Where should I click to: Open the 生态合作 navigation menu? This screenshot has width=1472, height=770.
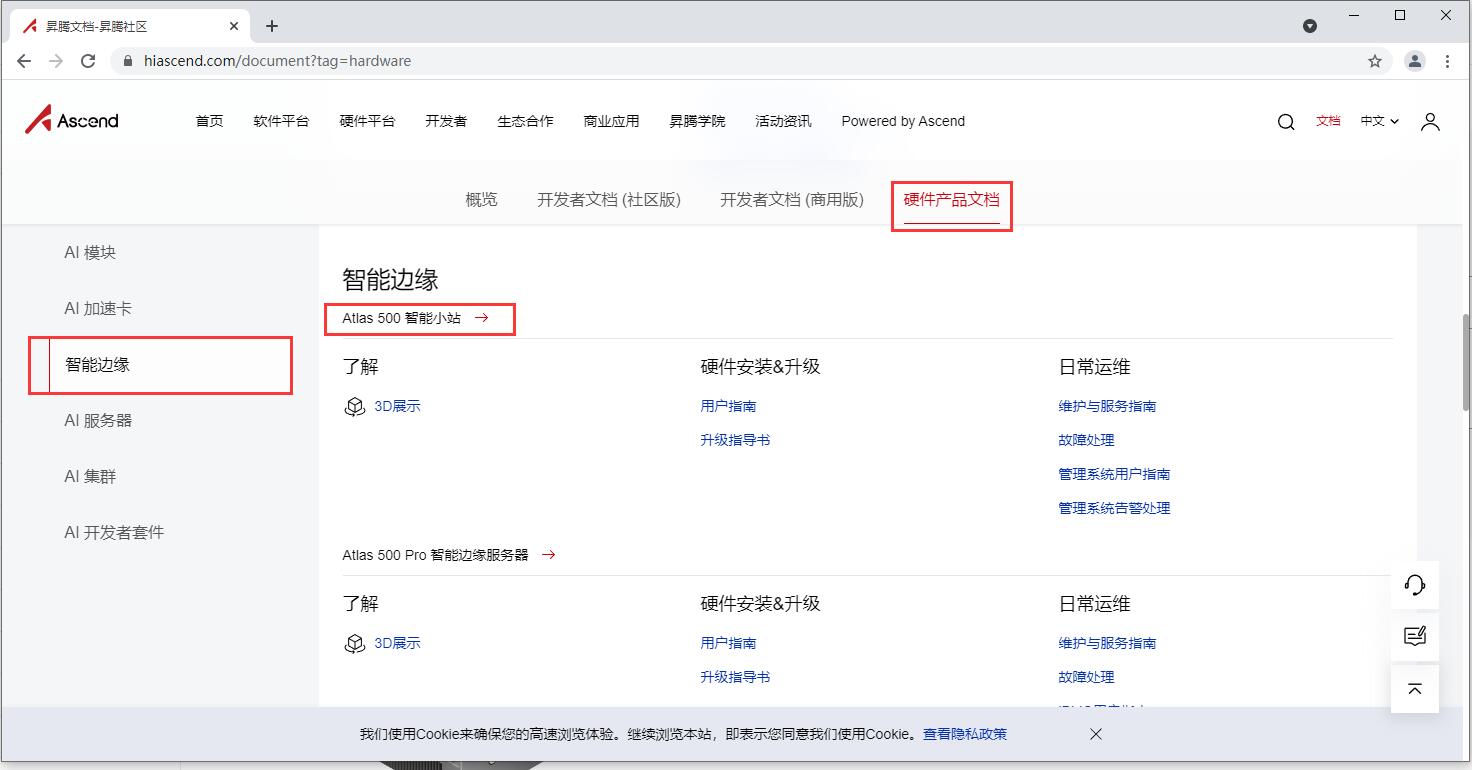point(525,121)
